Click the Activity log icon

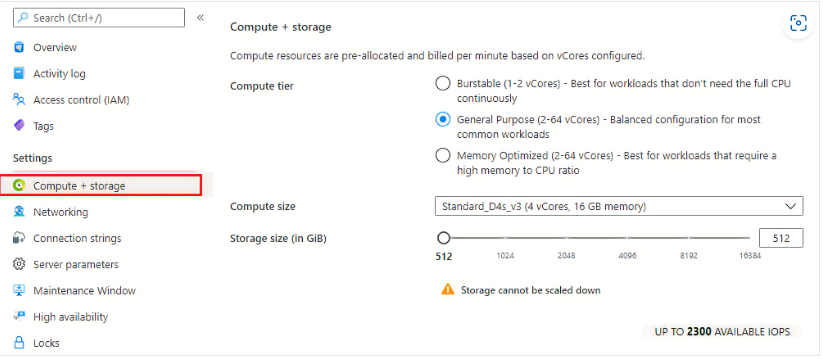(x=19, y=73)
